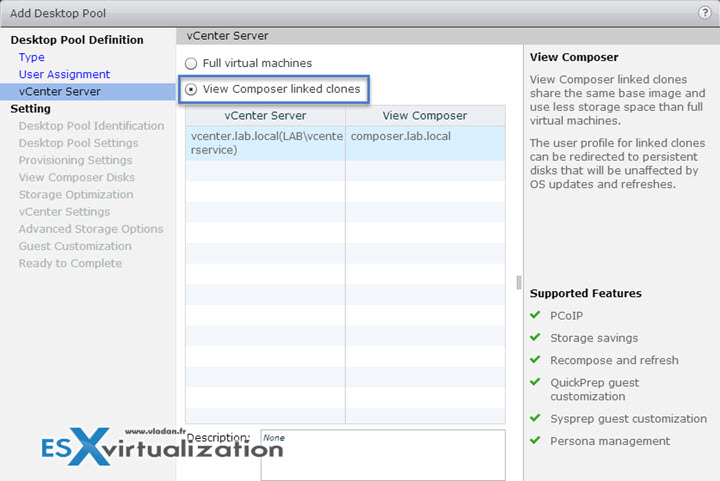720x481 pixels.
Task: Click the PCoIP feature text
Action: 567,316
